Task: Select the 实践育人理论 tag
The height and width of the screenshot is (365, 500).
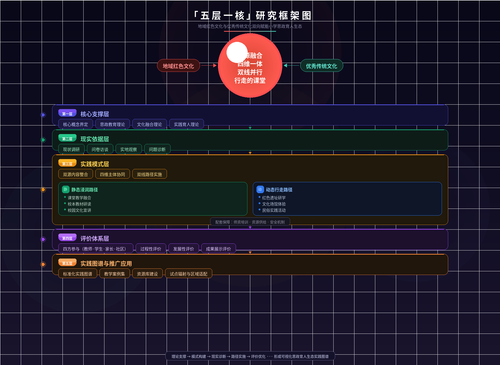Action: (x=186, y=124)
